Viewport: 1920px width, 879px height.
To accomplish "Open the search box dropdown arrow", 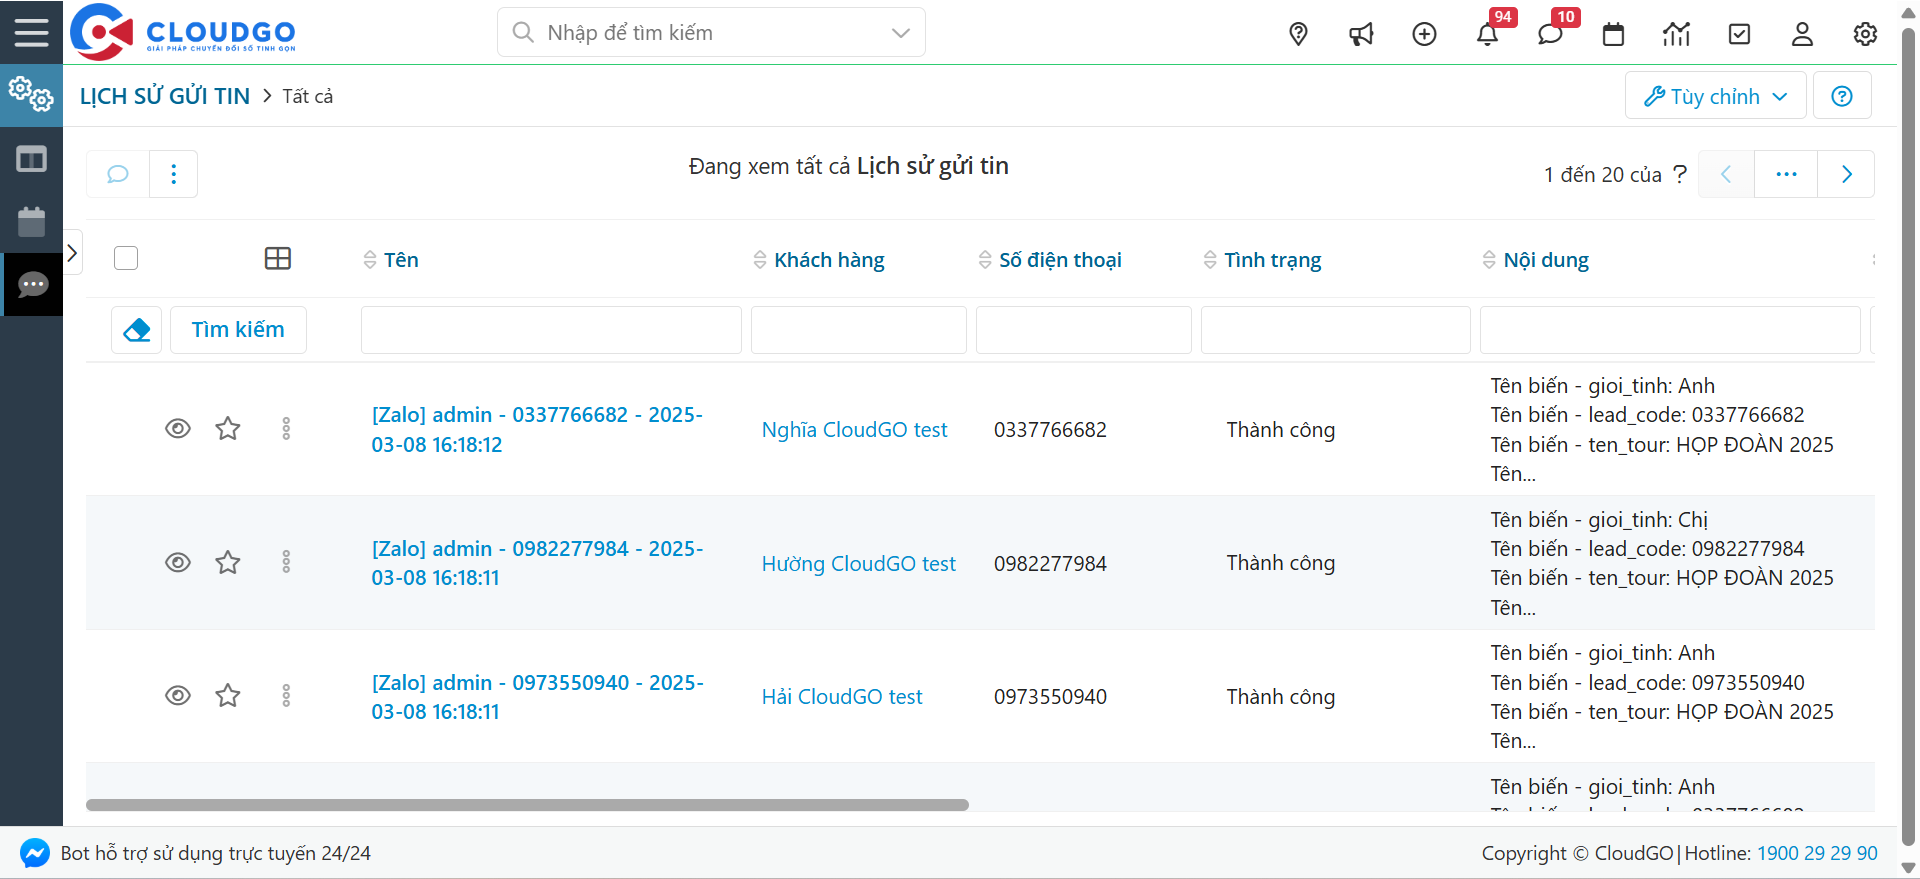I will 900,33.
